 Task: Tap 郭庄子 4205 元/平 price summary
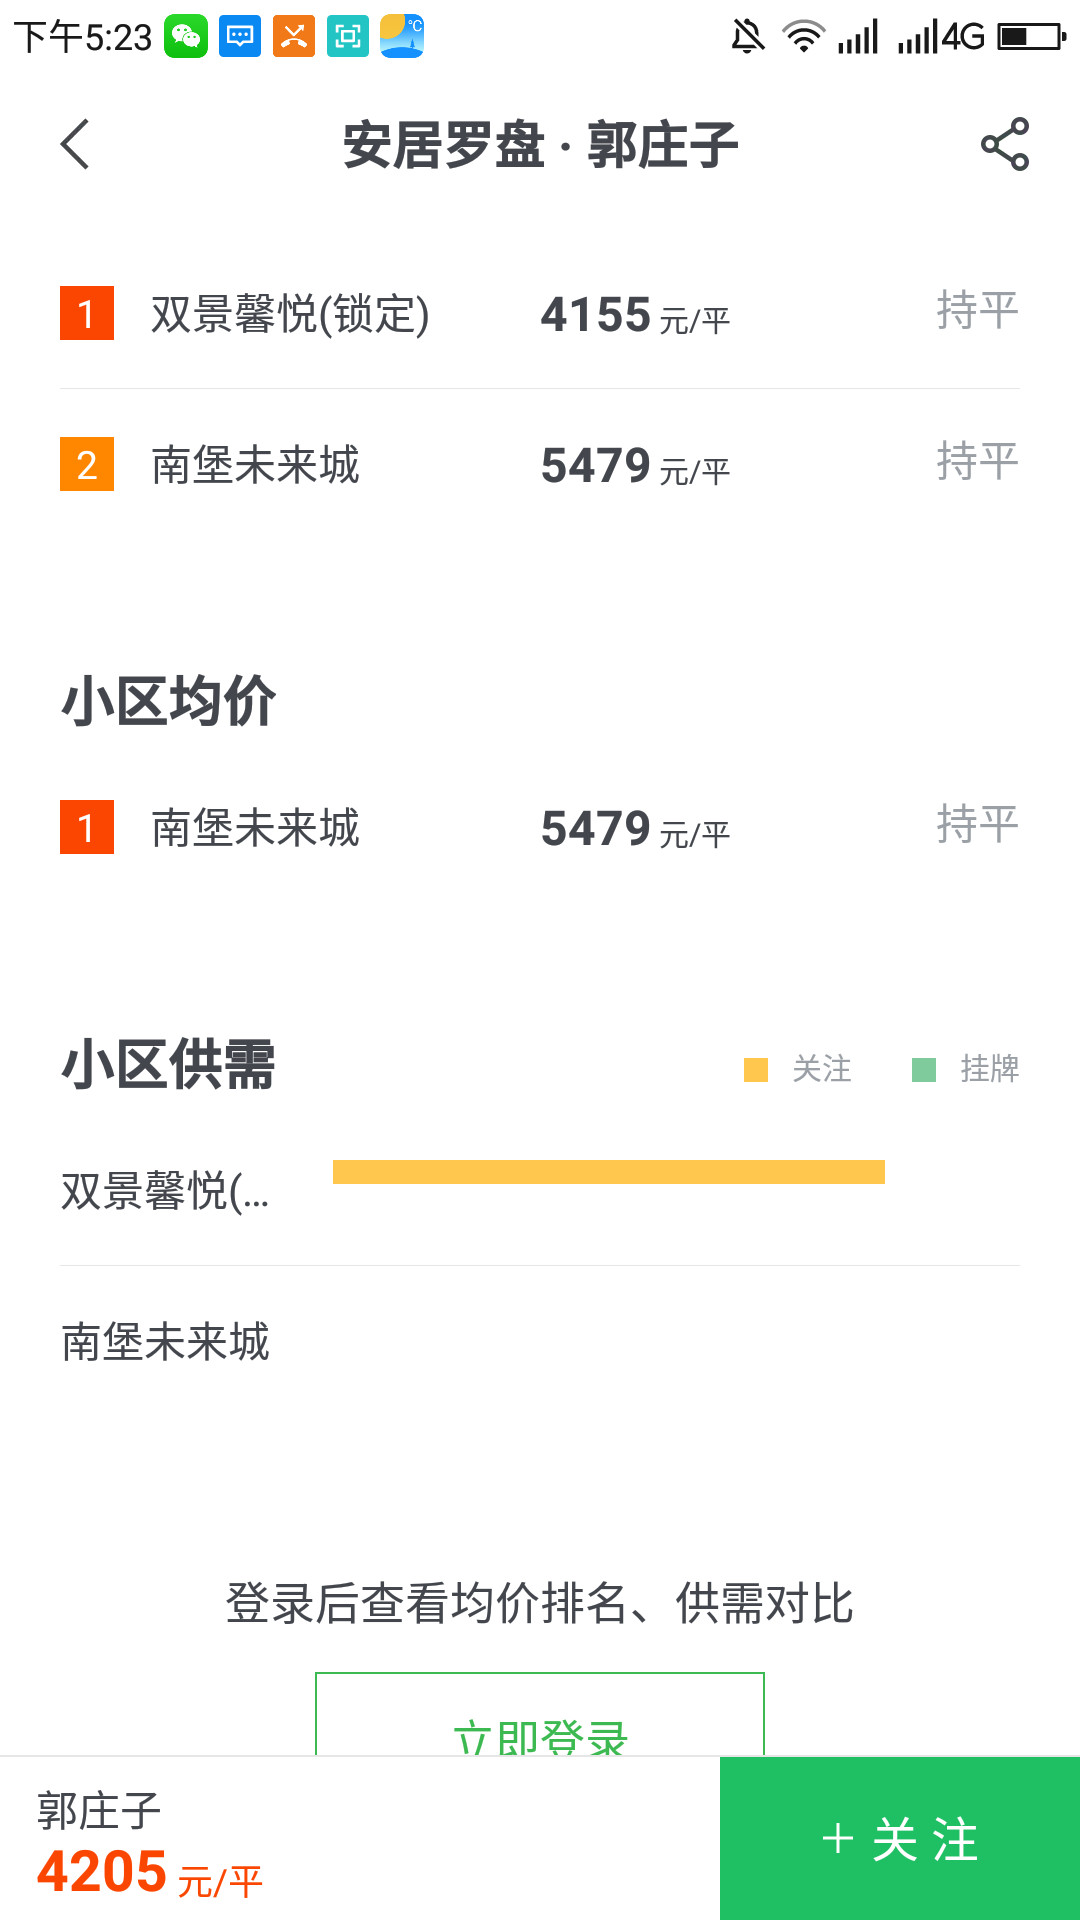point(150,1845)
